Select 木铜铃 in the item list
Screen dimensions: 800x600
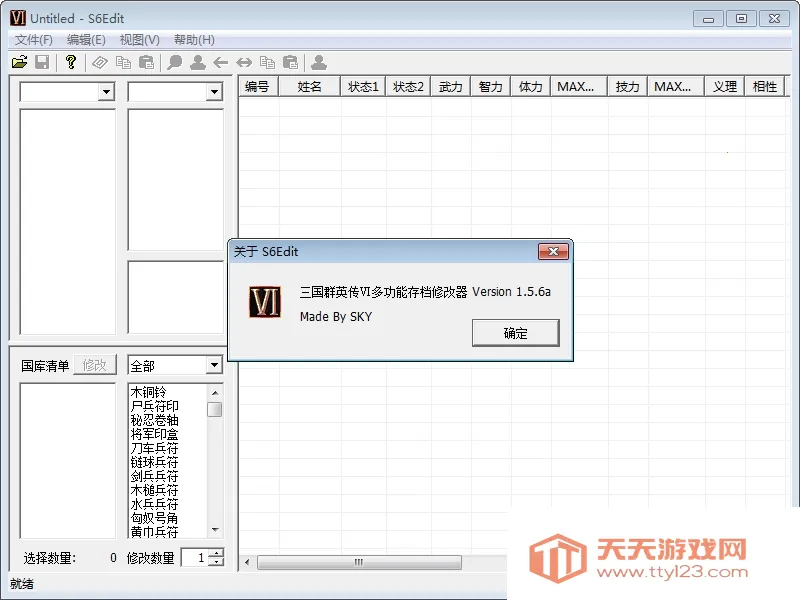150,393
